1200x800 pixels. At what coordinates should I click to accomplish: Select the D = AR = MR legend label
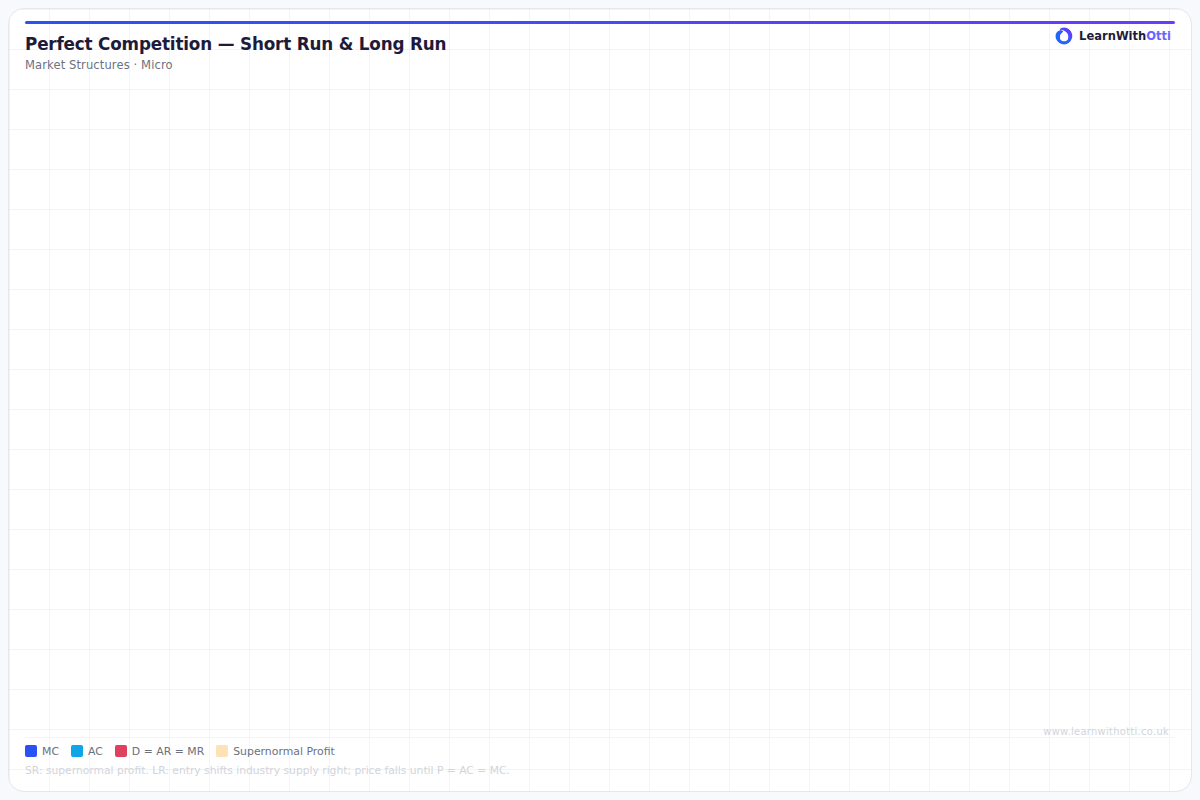(168, 751)
